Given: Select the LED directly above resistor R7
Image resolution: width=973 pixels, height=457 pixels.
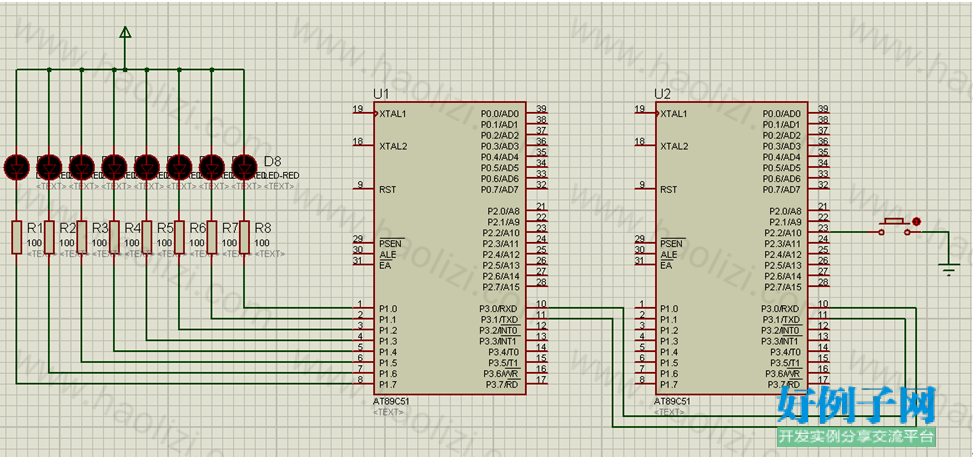Looking at the screenshot, I should pos(212,167).
